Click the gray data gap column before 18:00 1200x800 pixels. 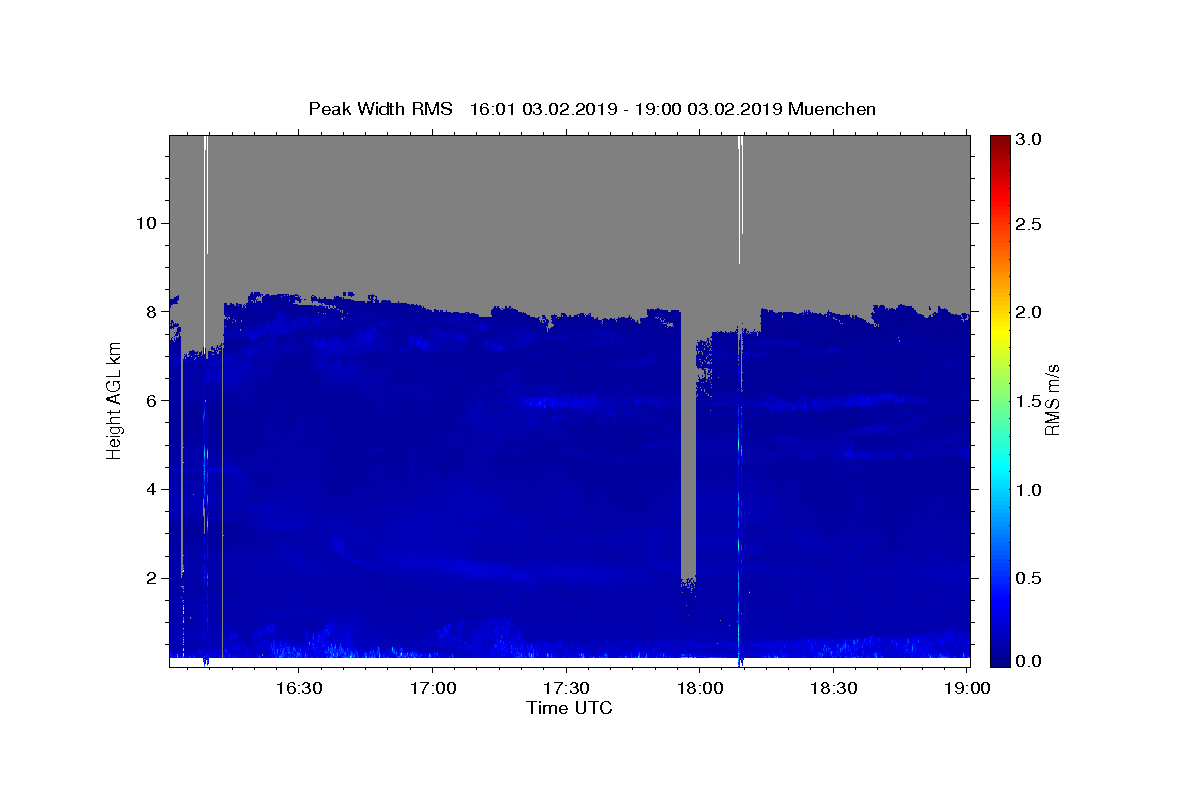(688, 445)
